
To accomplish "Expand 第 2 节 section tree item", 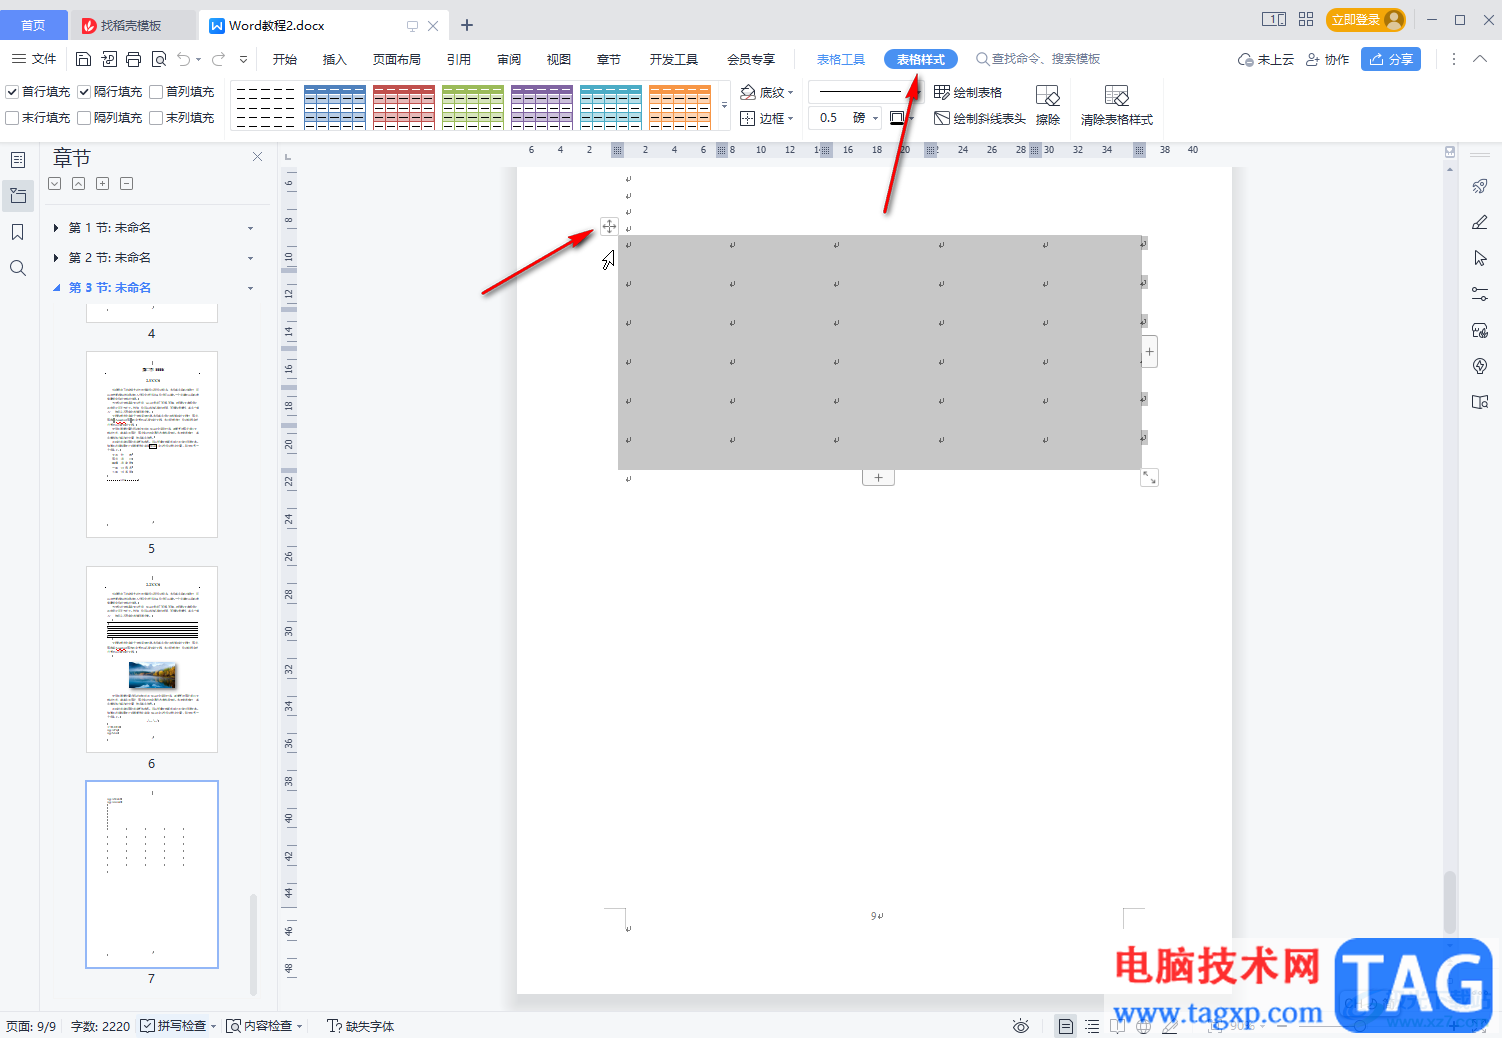I will click(x=56, y=258).
